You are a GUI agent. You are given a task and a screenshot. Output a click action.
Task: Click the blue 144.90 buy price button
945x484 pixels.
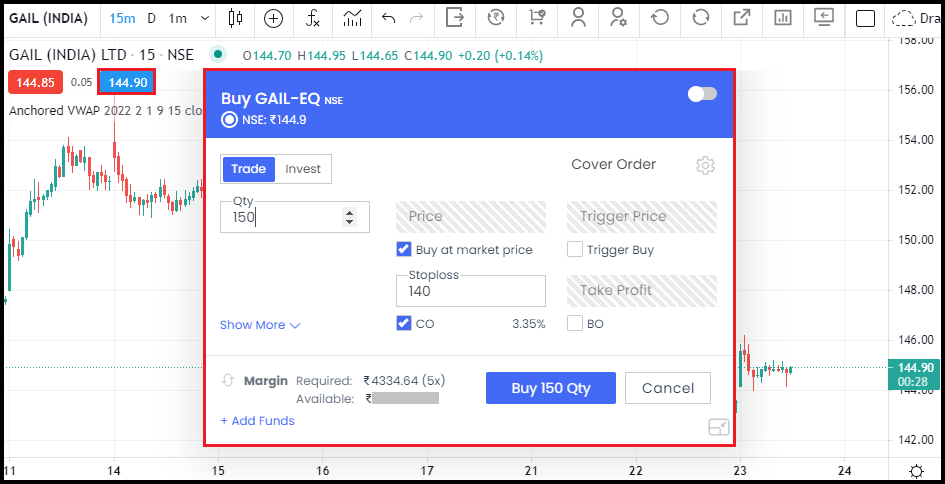click(x=127, y=82)
